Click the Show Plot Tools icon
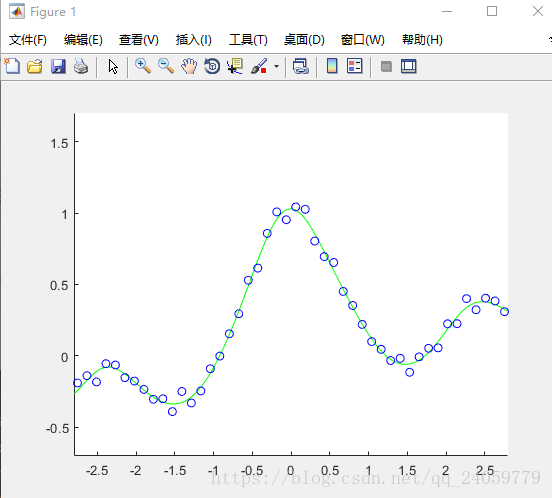Viewport: 552px width, 498px height. click(x=409, y=66)
